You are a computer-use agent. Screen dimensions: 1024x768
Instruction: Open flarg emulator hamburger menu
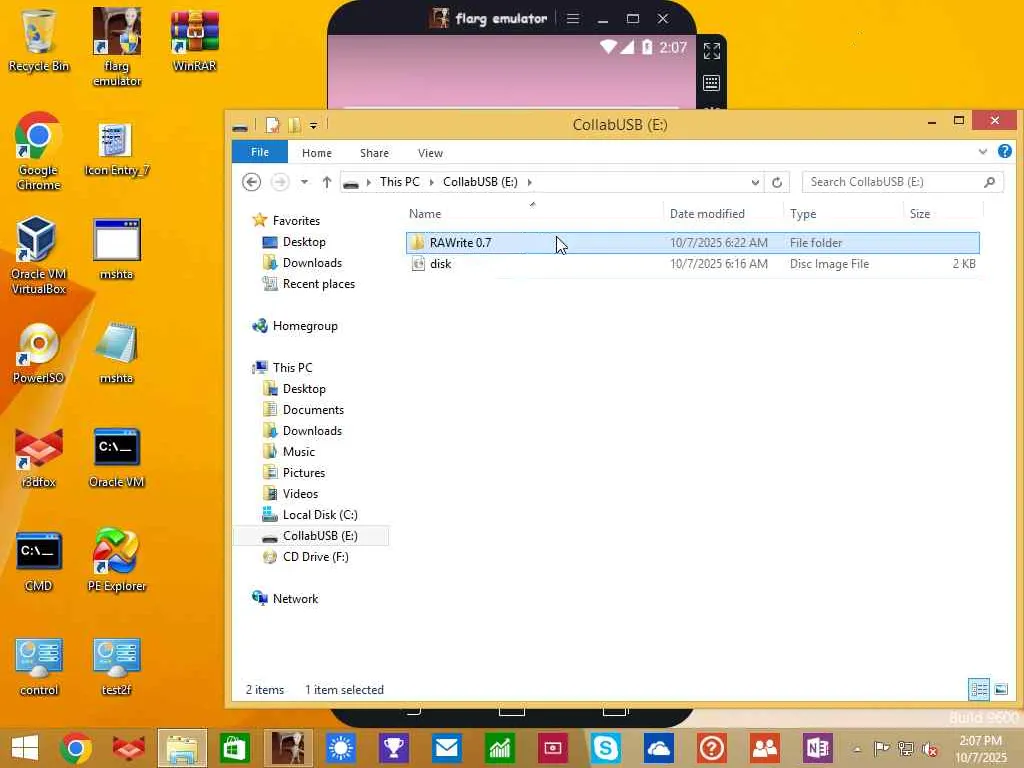coord(573,18)
